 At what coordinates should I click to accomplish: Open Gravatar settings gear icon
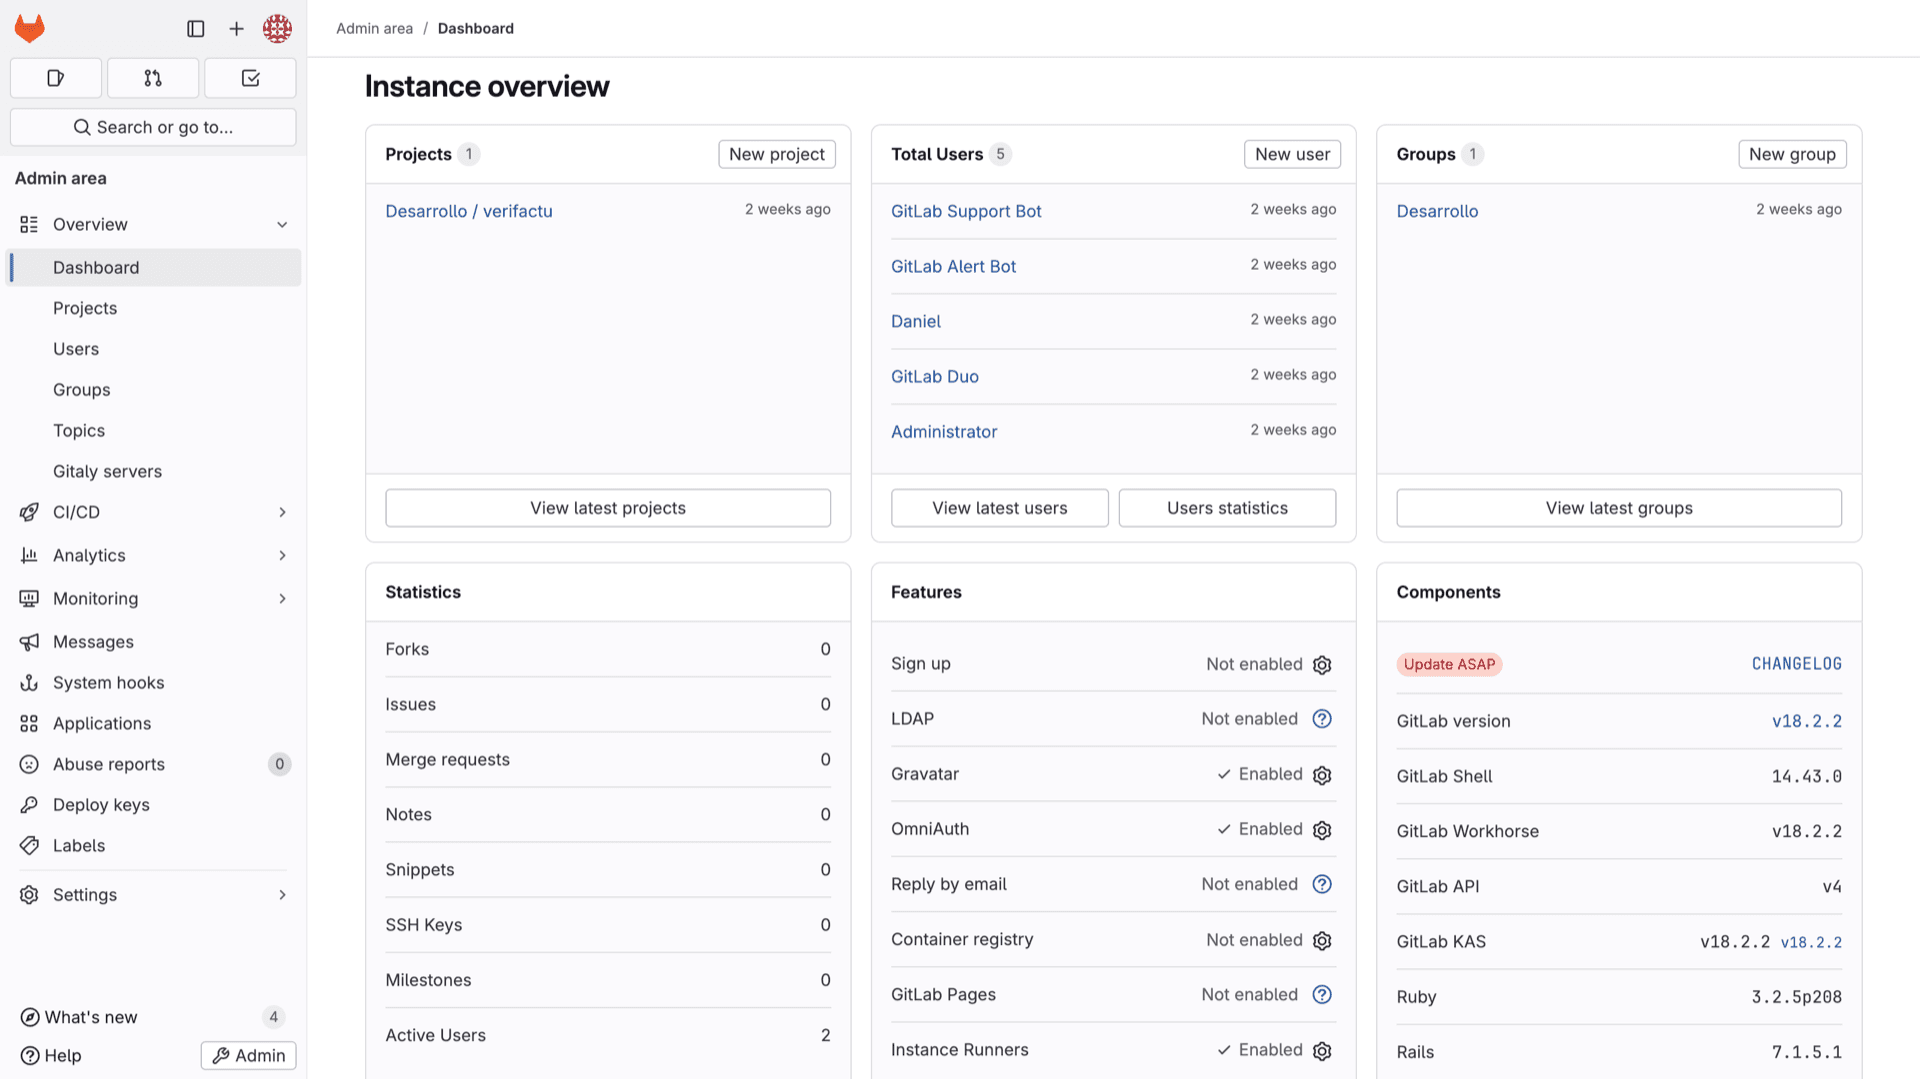(1322, 775)
